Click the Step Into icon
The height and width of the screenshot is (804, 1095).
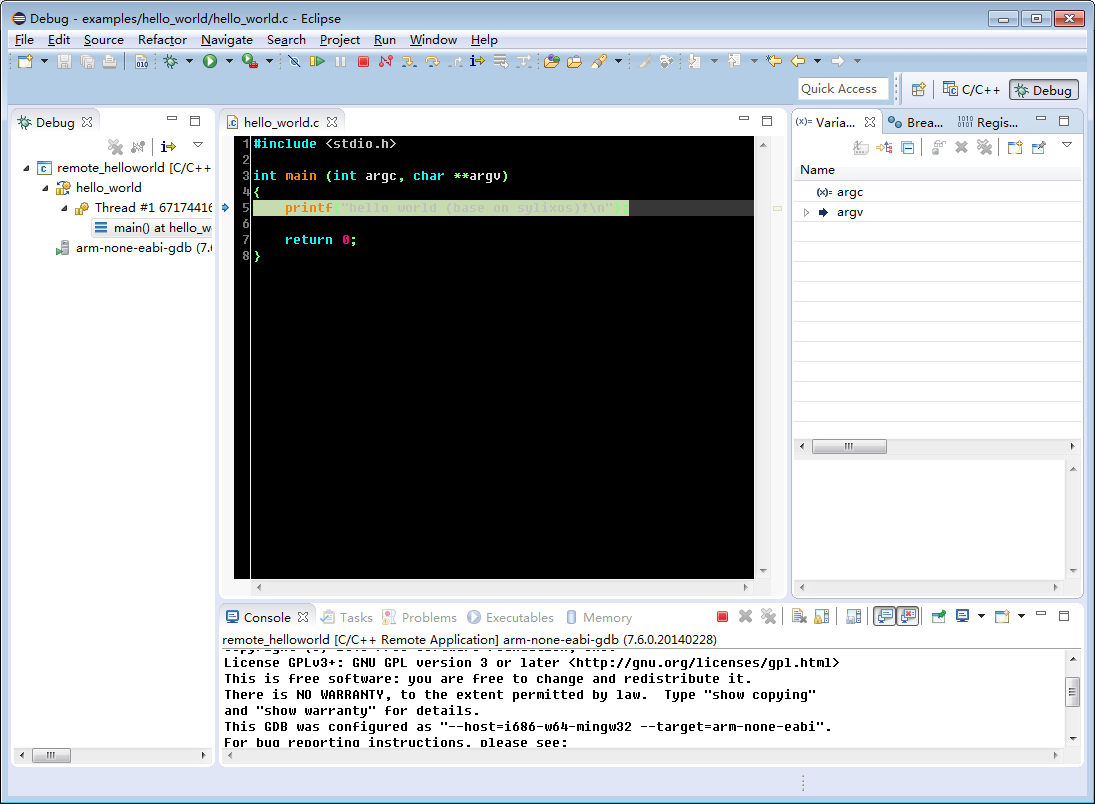409,61
